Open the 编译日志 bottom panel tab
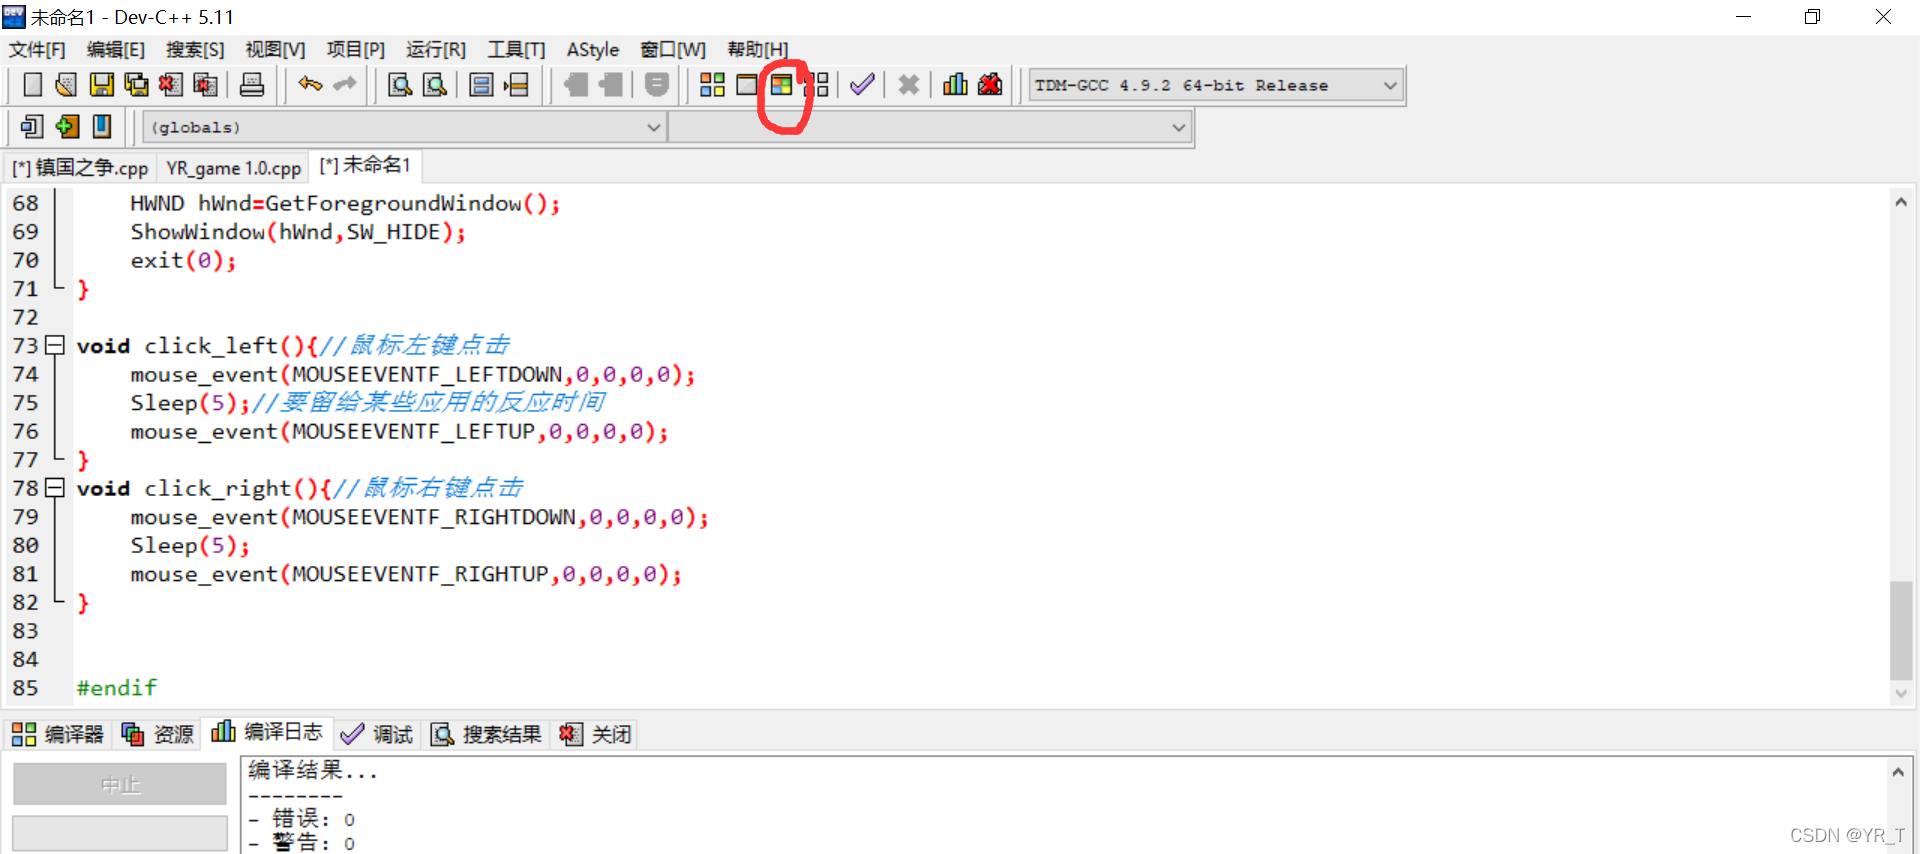 [x=267, y=732]
